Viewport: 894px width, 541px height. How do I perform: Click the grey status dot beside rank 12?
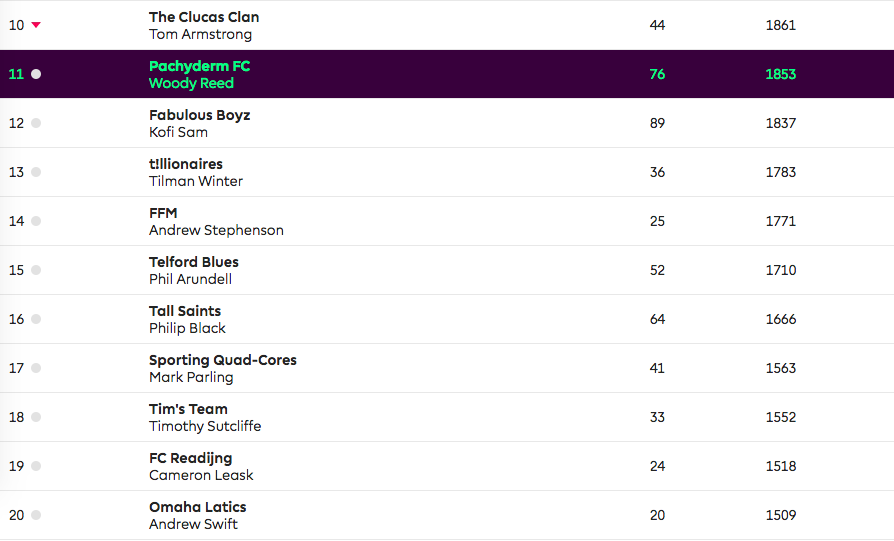click(36, 123)
